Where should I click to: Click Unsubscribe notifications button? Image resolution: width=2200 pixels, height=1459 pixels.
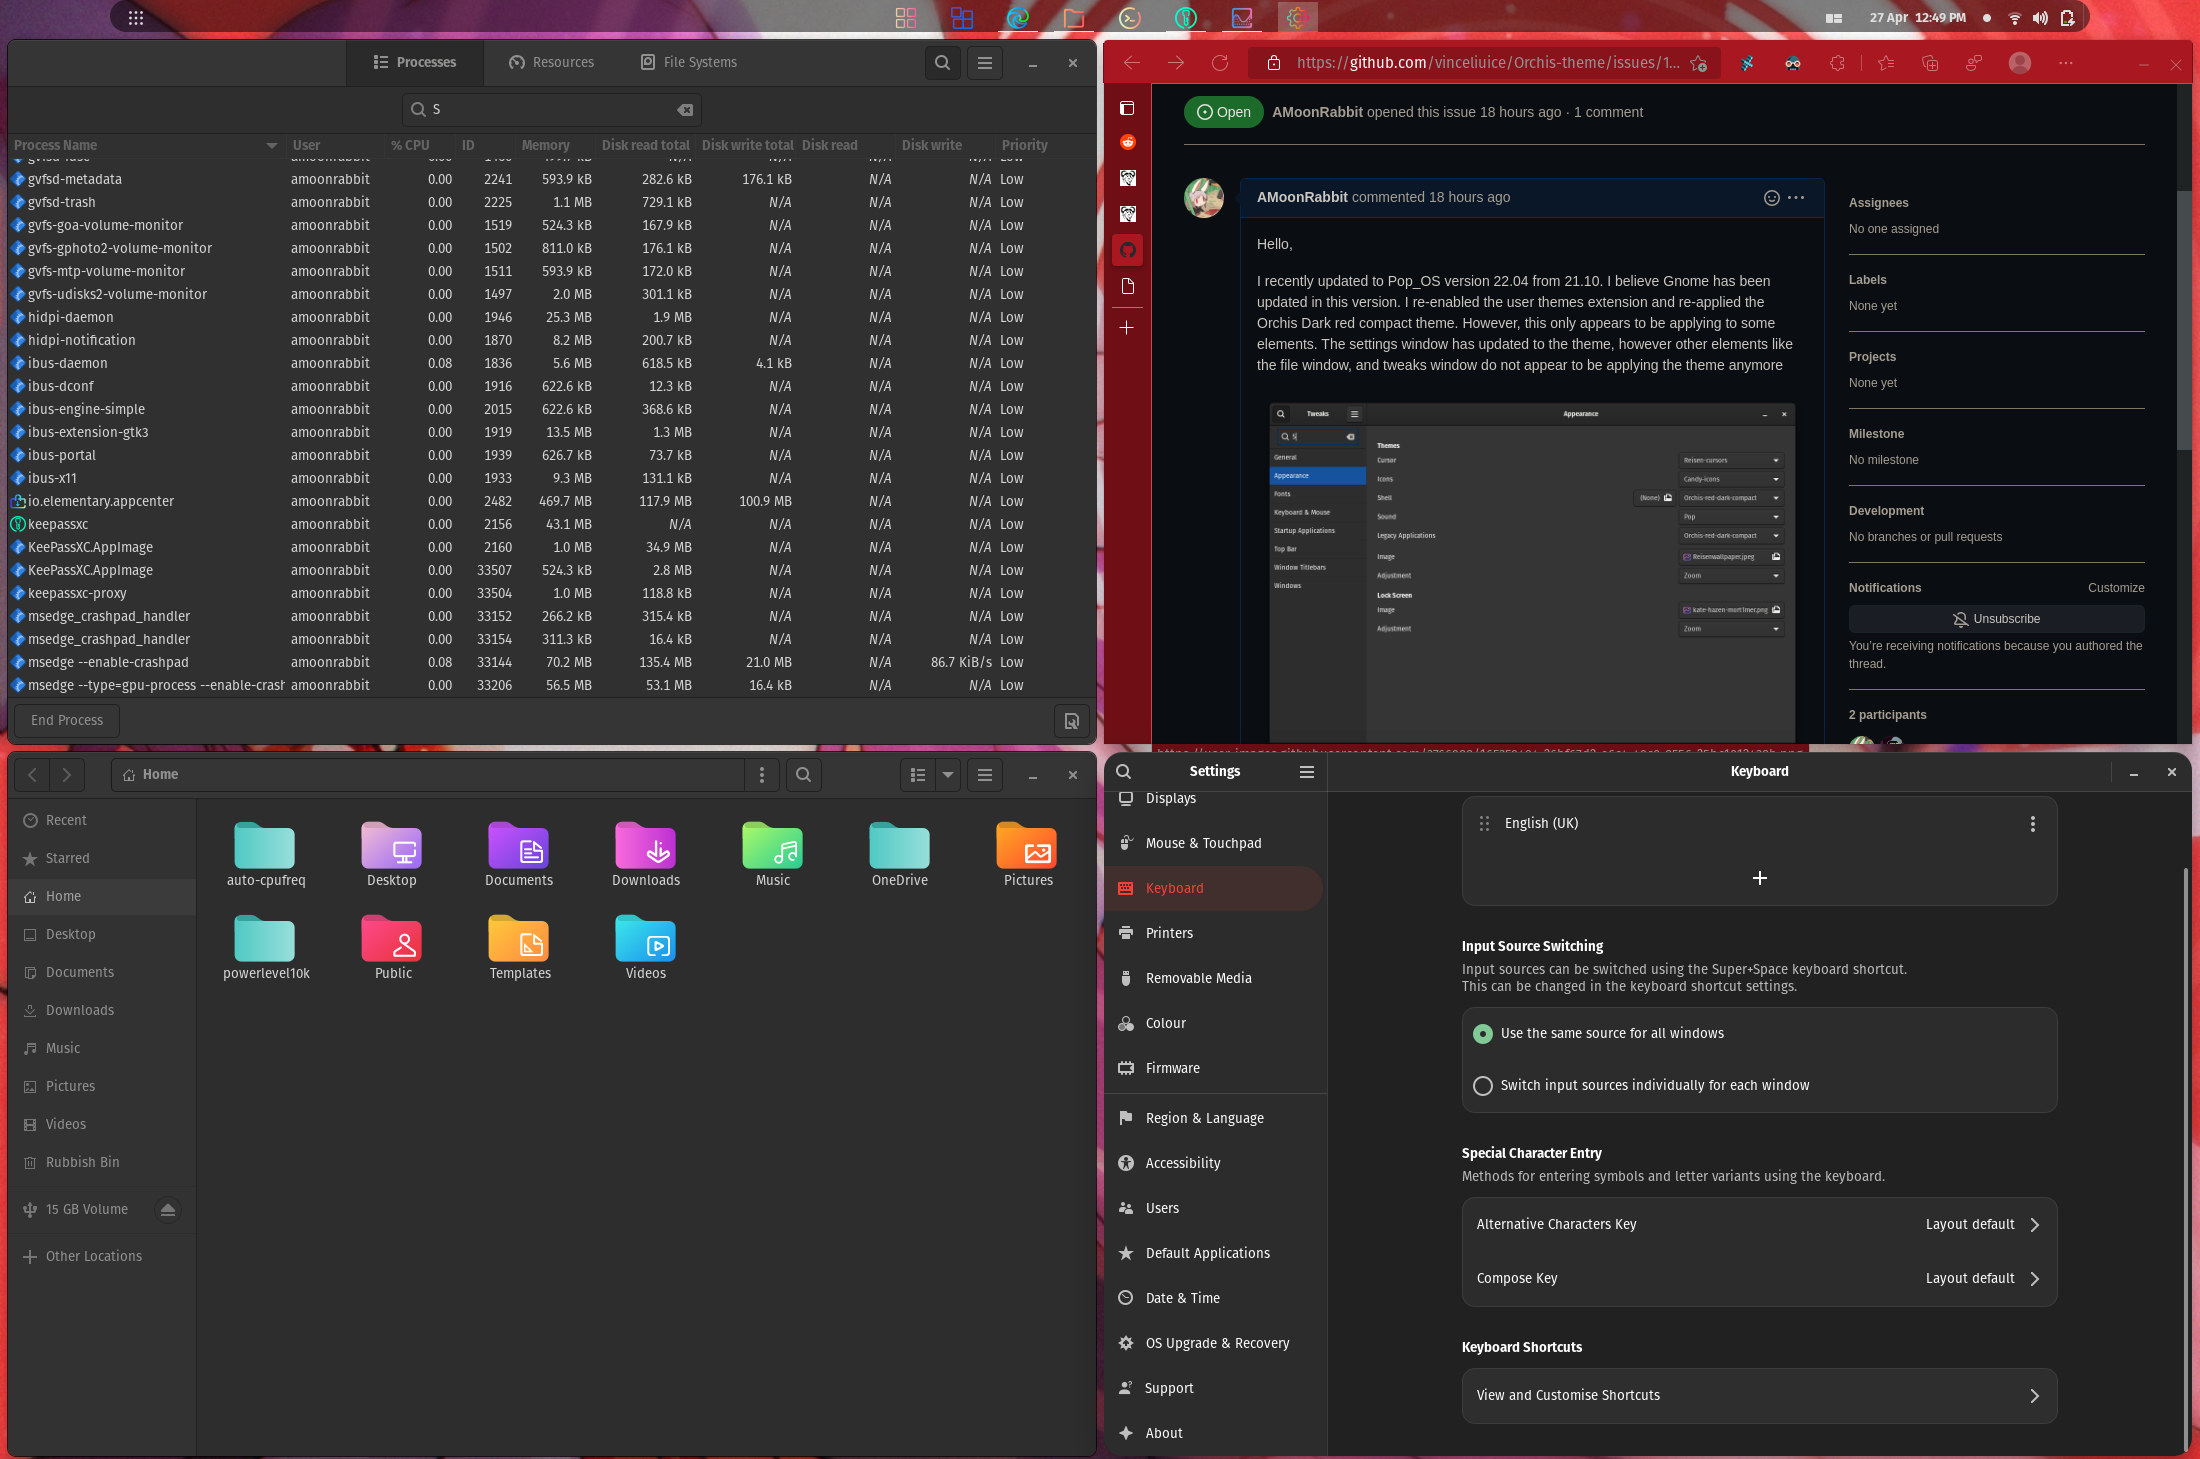1995,619
